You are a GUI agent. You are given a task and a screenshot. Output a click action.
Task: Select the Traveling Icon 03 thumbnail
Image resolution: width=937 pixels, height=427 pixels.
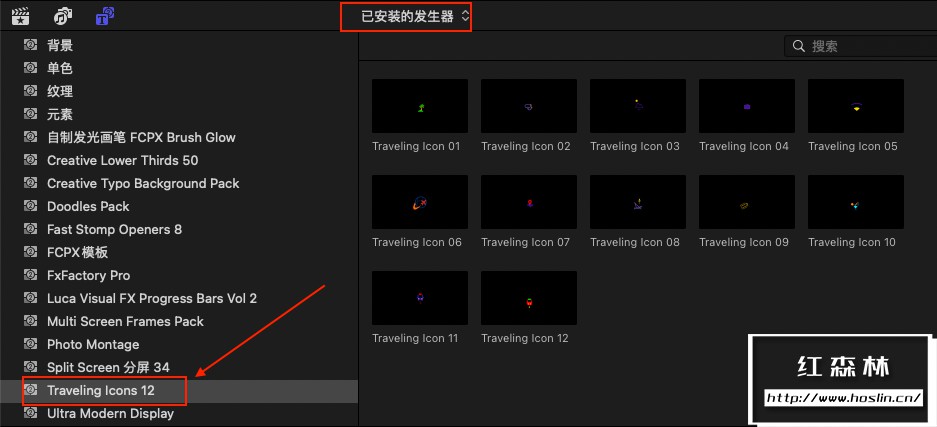pos(638,106)
